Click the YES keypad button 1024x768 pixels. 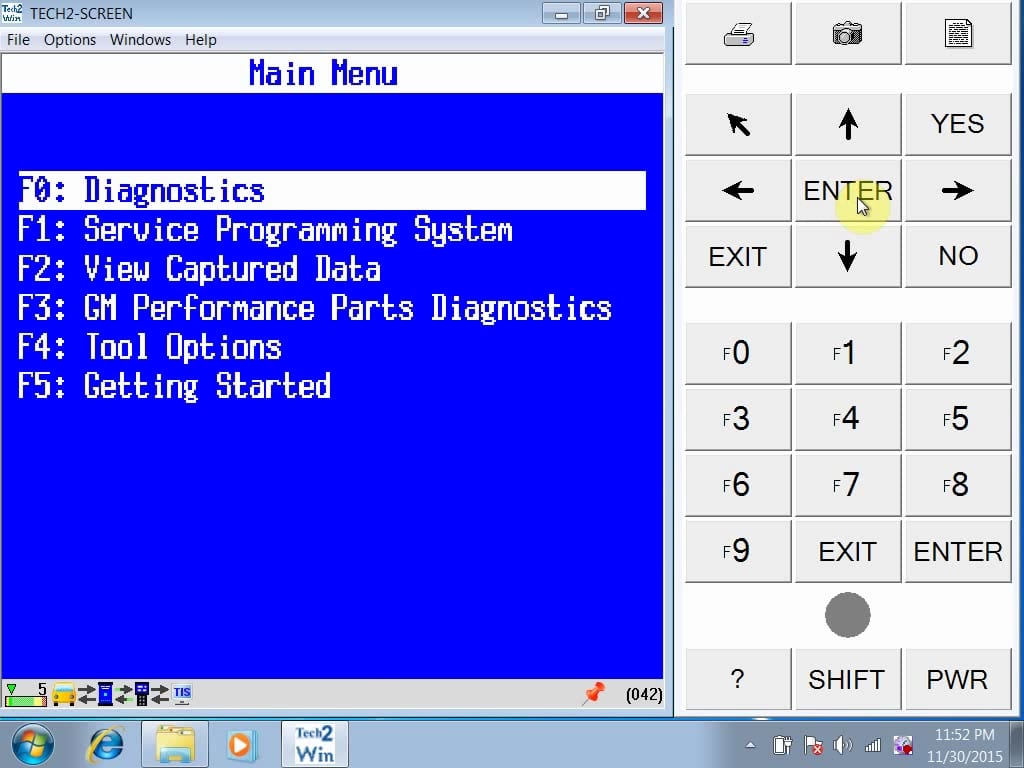957,124
